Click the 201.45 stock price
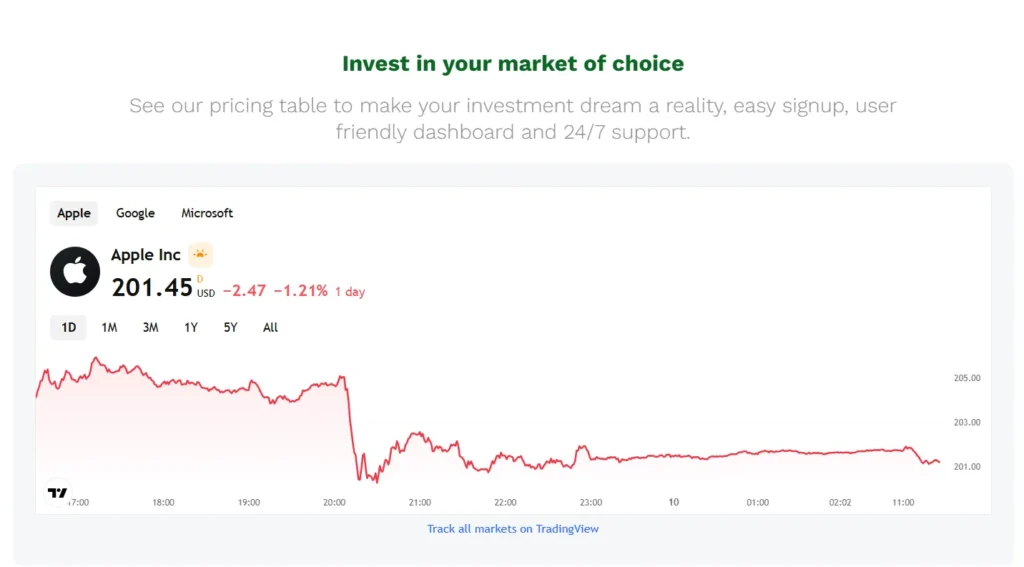 point(152,288)
